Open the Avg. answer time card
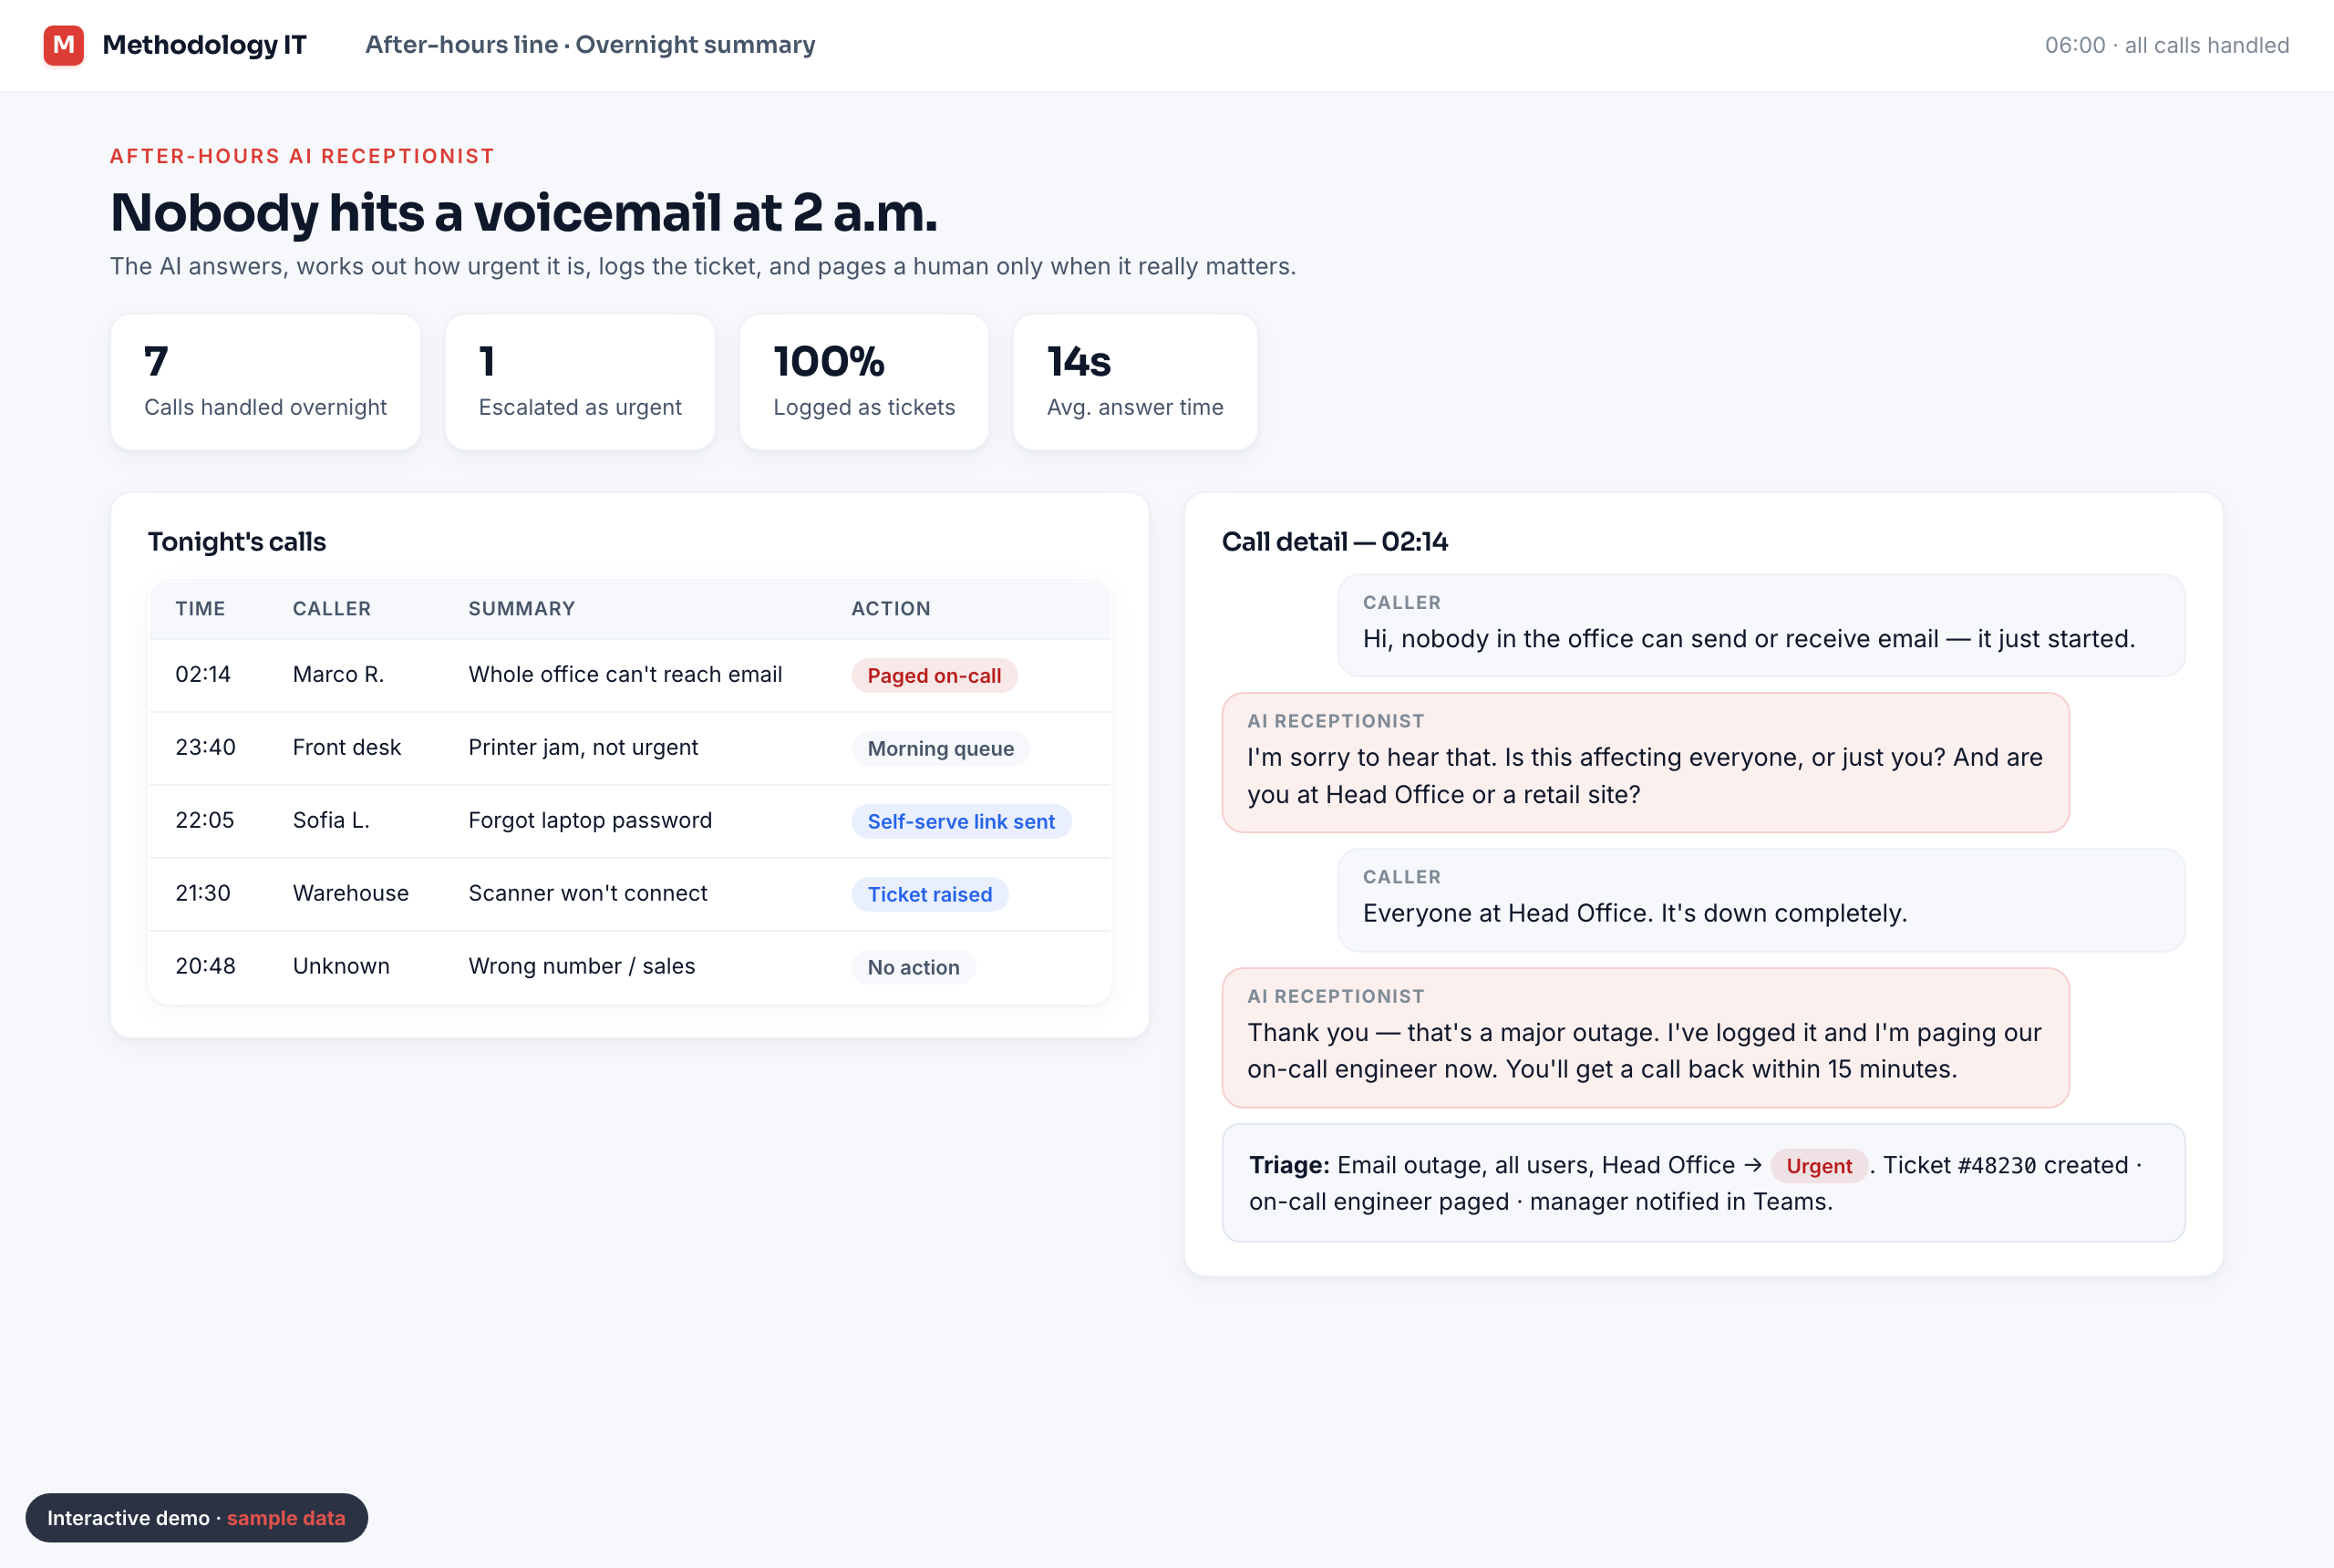 1135,382
